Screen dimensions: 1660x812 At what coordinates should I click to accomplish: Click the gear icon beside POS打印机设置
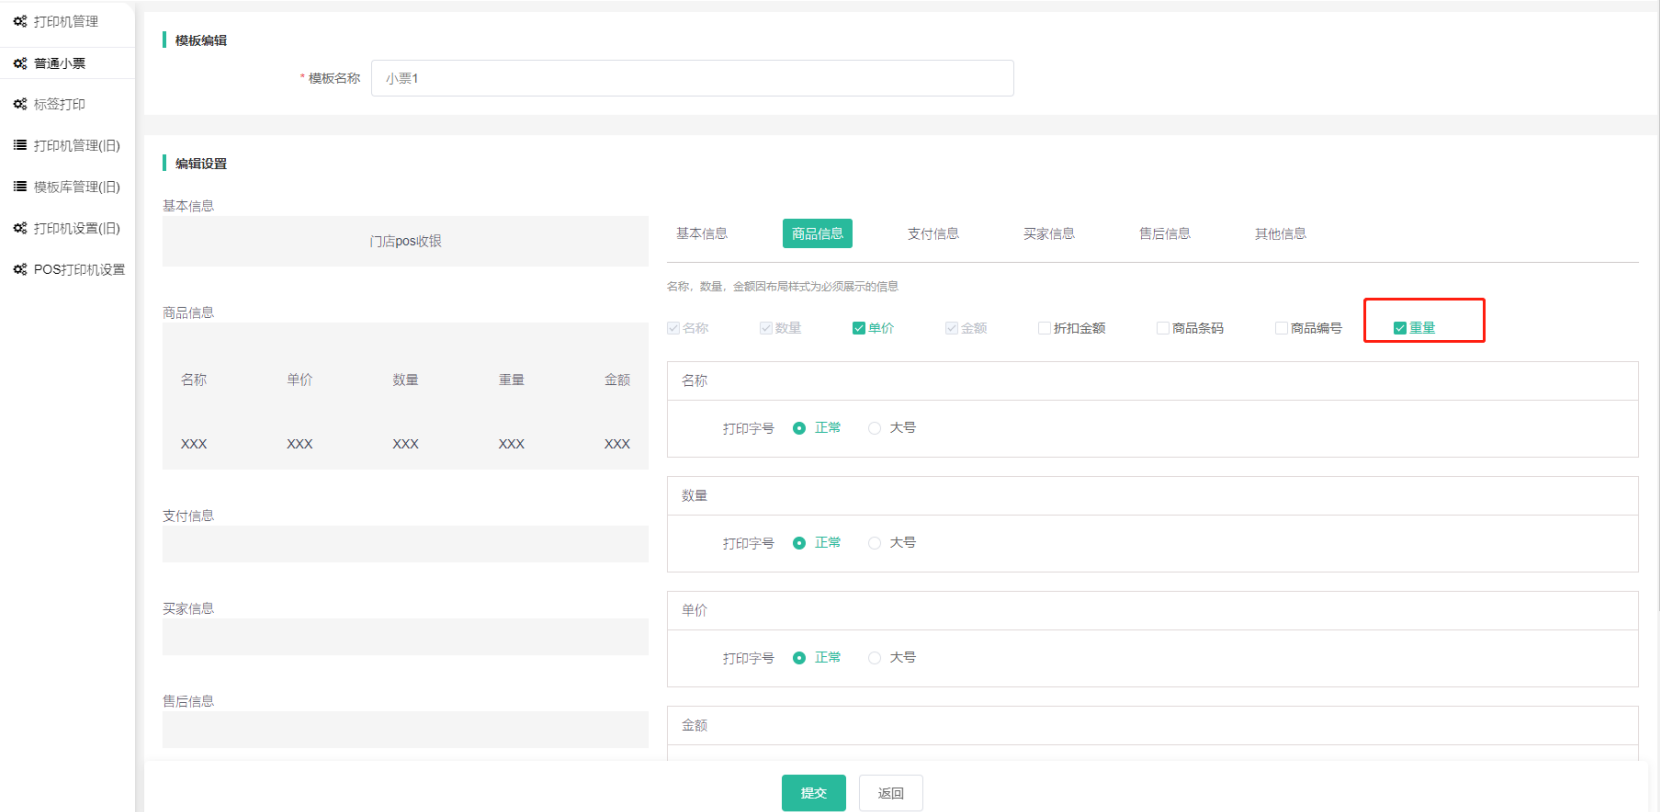(20, 269)
